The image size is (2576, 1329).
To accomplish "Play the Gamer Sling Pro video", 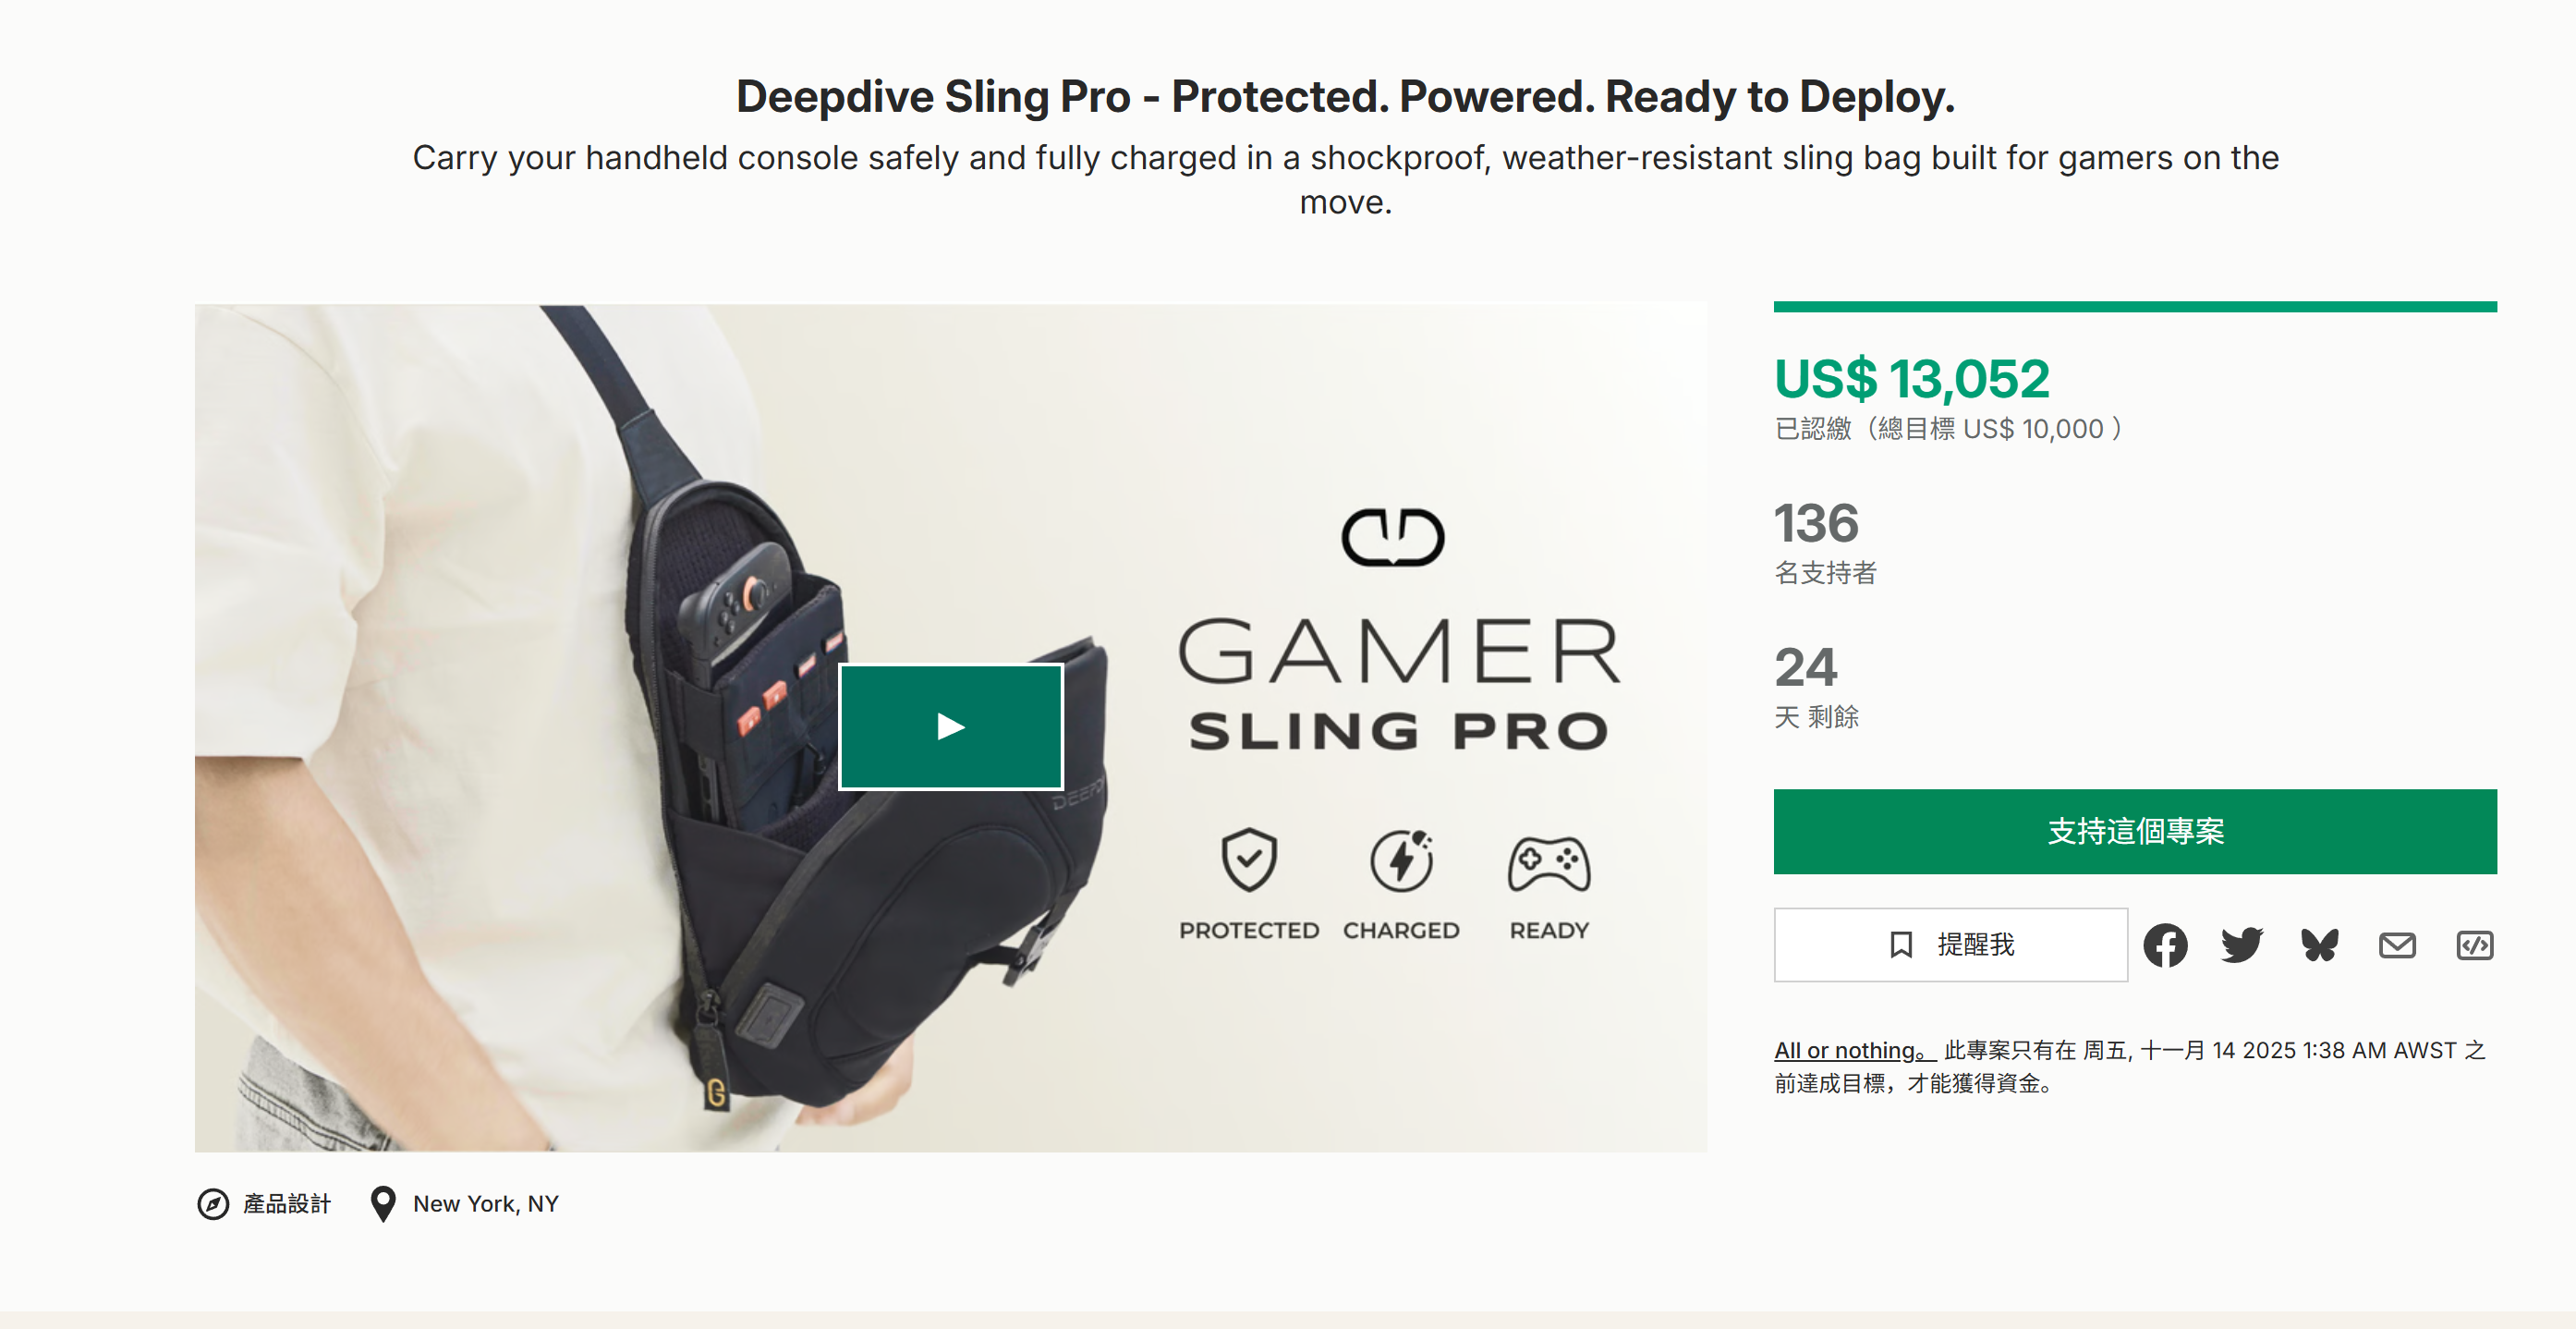I will tap(950, 727).
